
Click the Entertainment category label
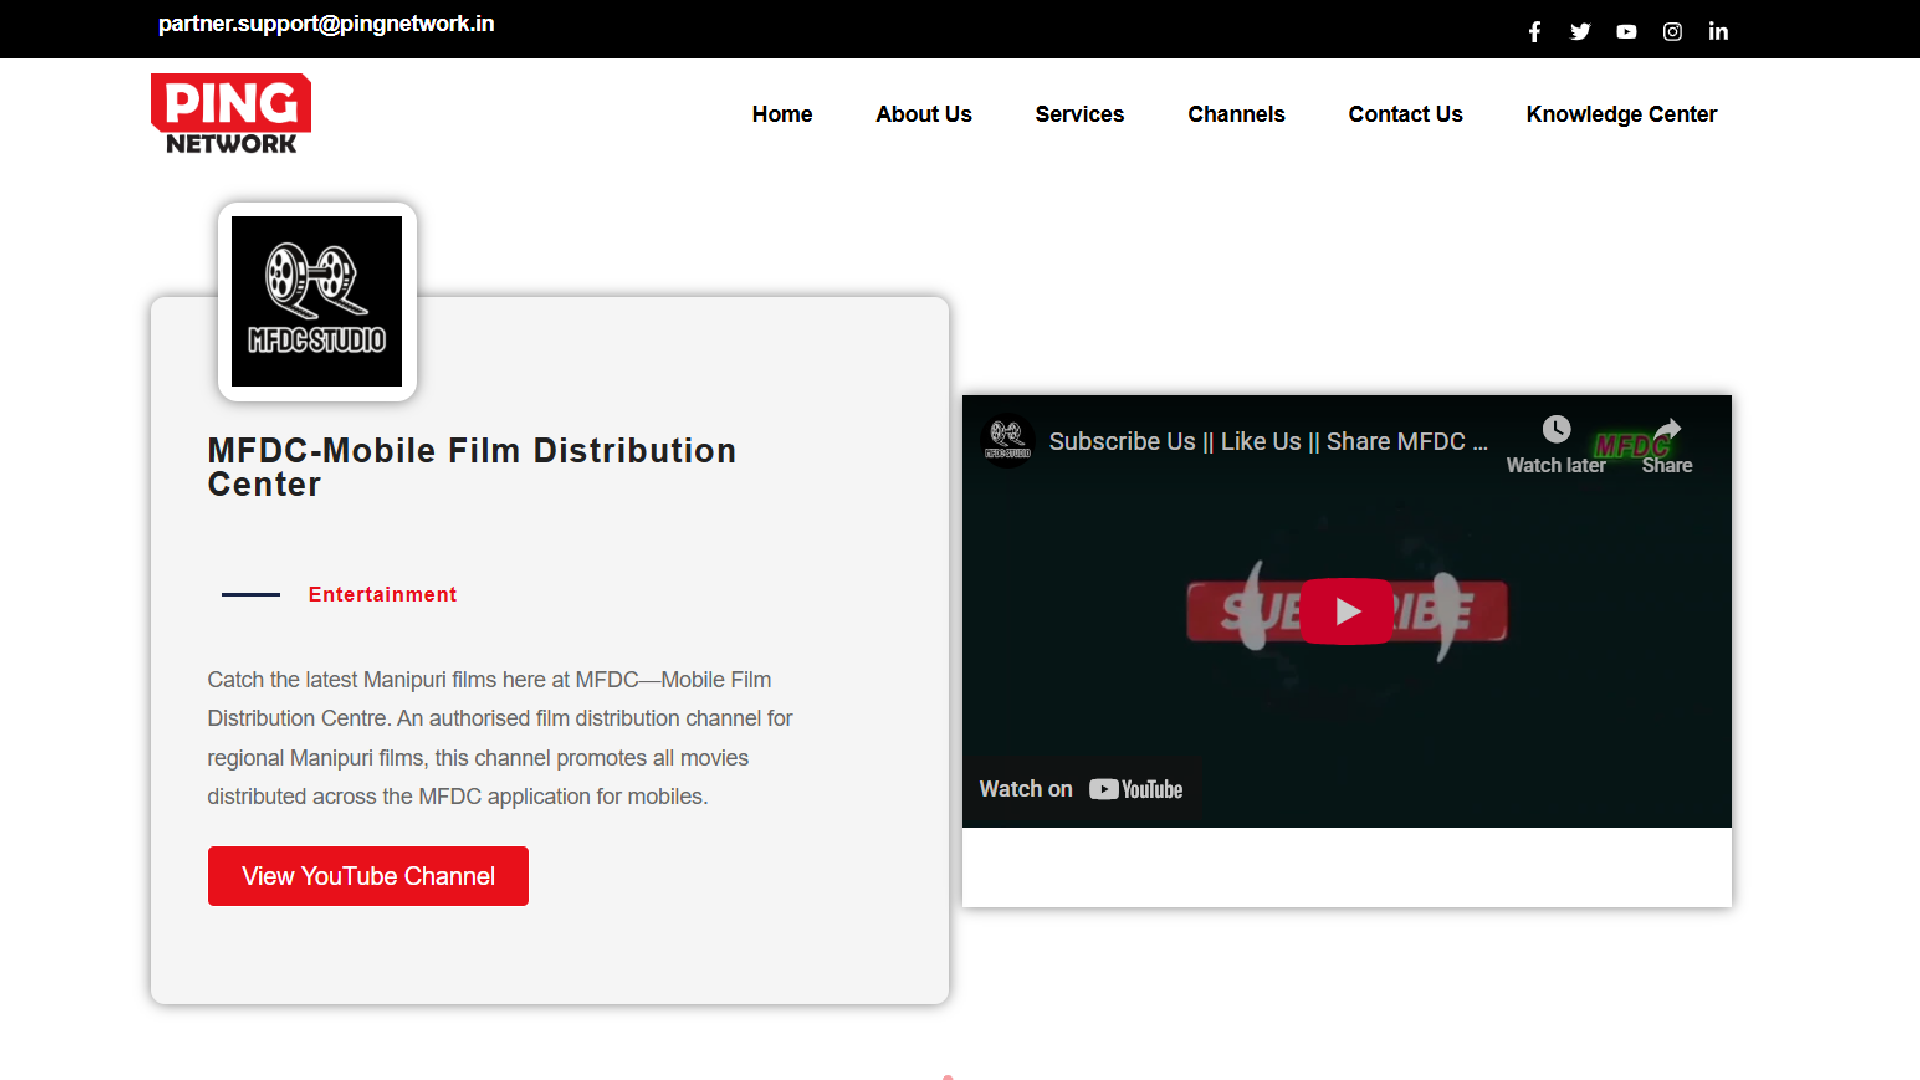coord(382,595)
